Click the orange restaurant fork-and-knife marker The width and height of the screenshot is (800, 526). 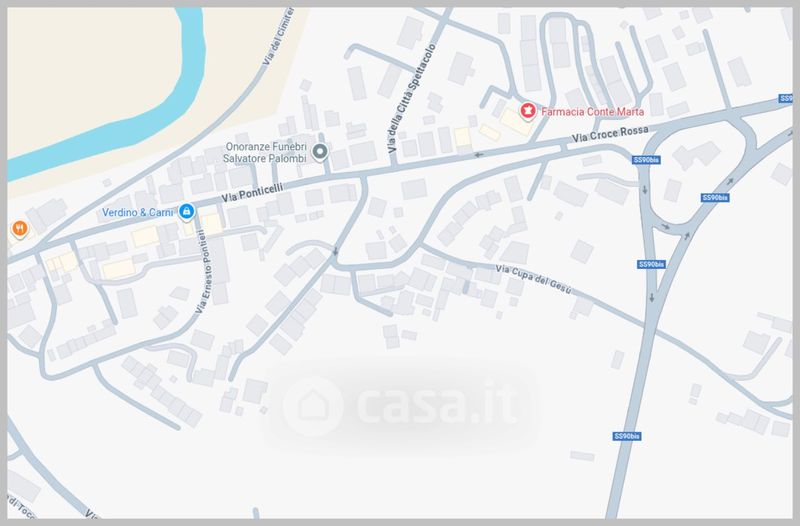[19, 229]
